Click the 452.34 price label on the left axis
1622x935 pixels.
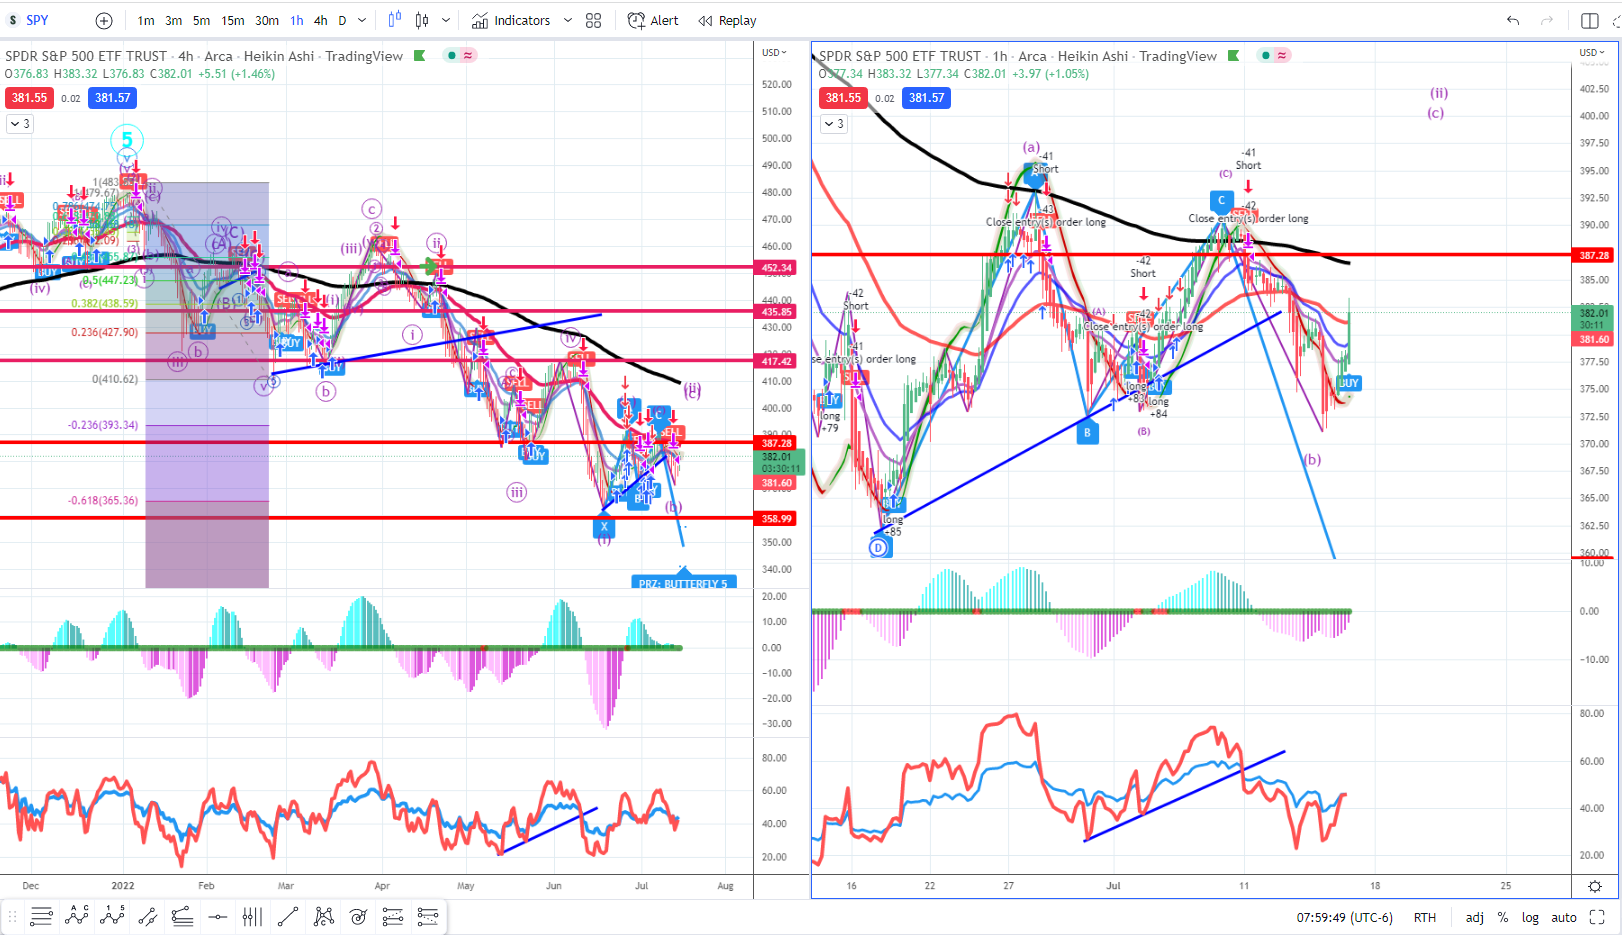tap(777, 268)
